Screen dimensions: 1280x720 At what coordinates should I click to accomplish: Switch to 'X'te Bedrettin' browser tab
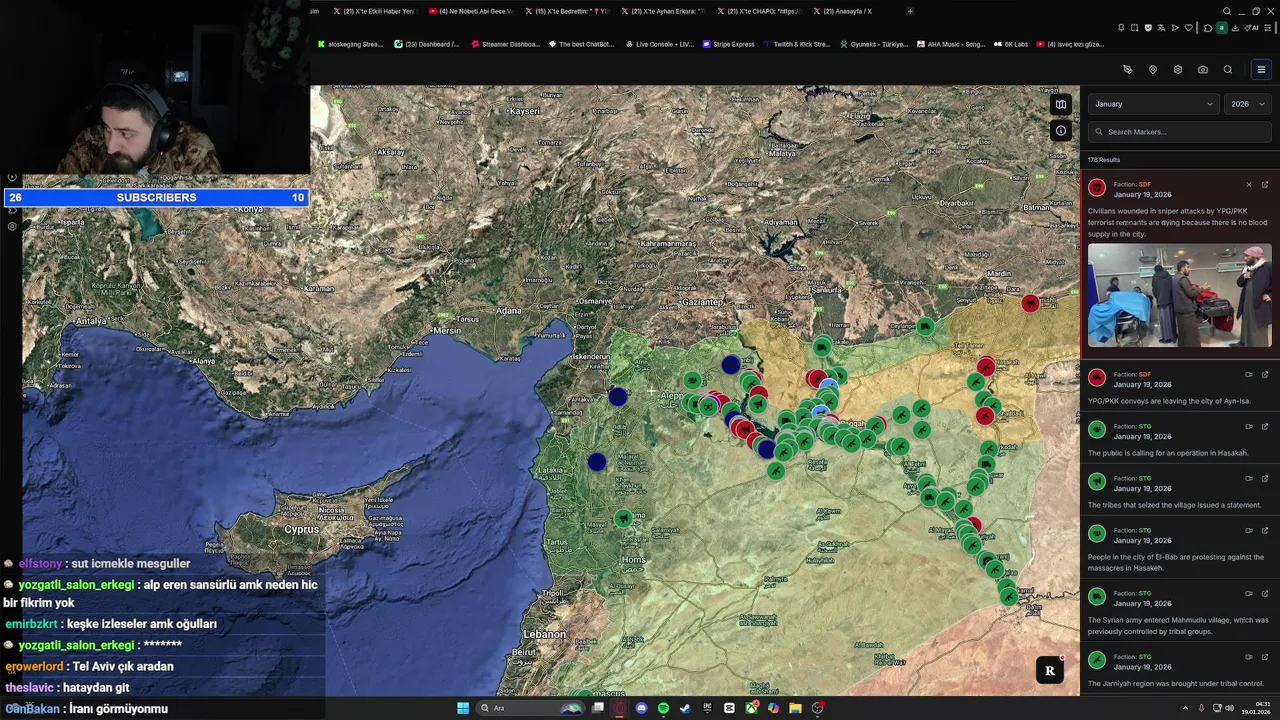tap(567, 11)
